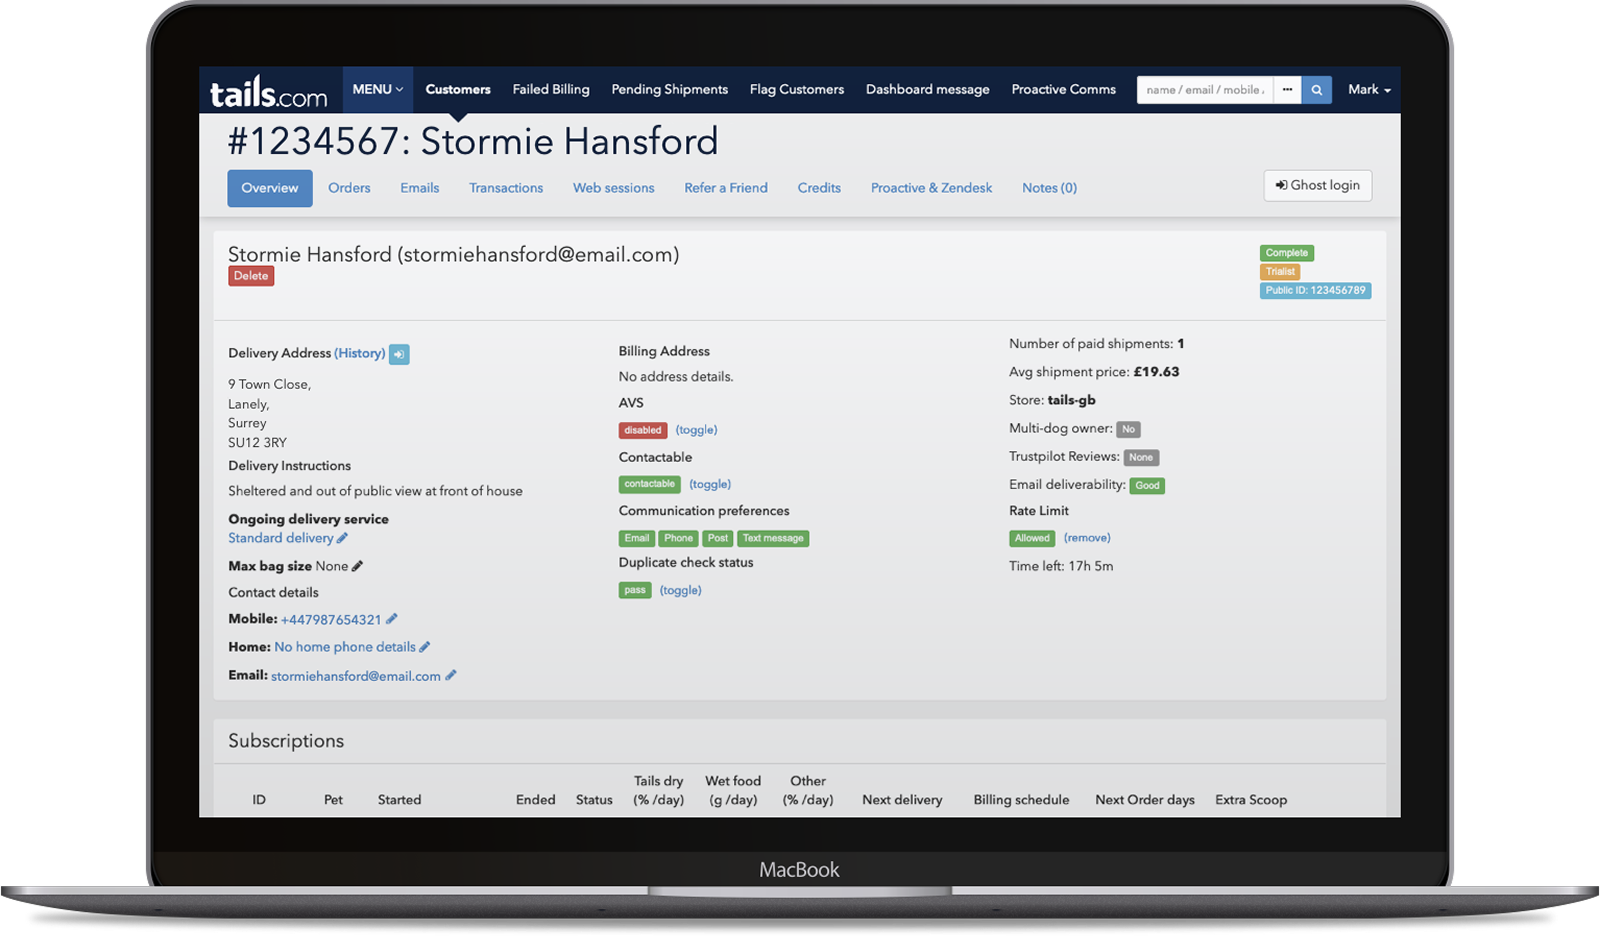
Task: Click the blue search magnifier button
Action: (1316, 90)
